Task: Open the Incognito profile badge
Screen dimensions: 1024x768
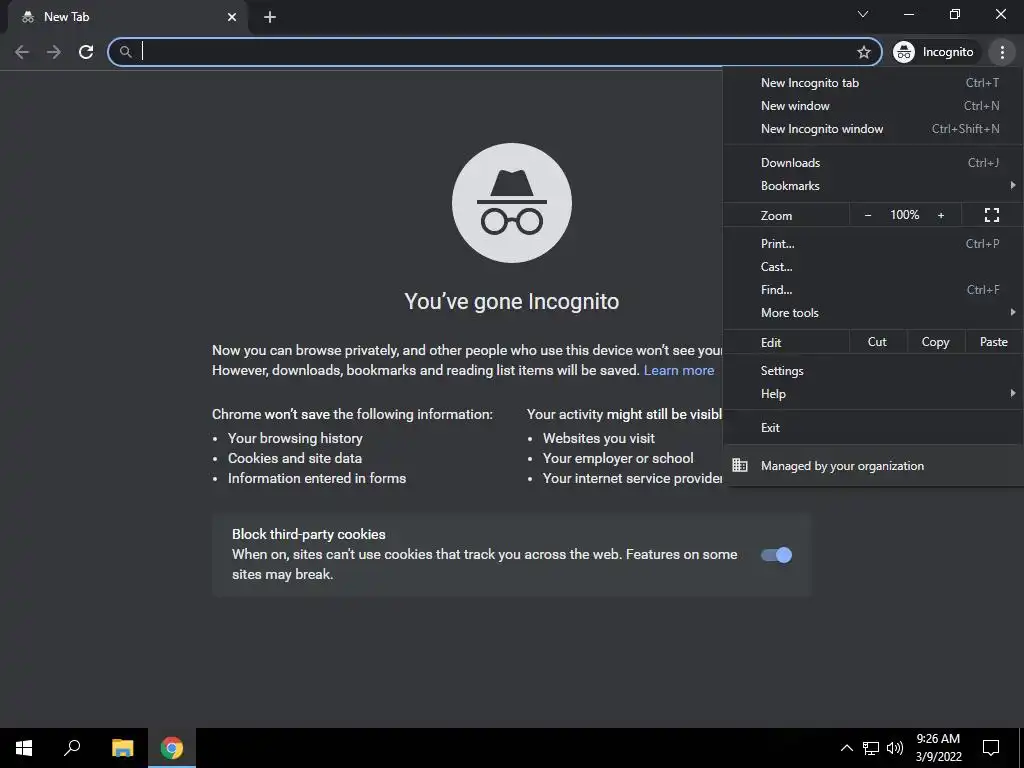Action: pyautogui.click(x=934, y=52)
